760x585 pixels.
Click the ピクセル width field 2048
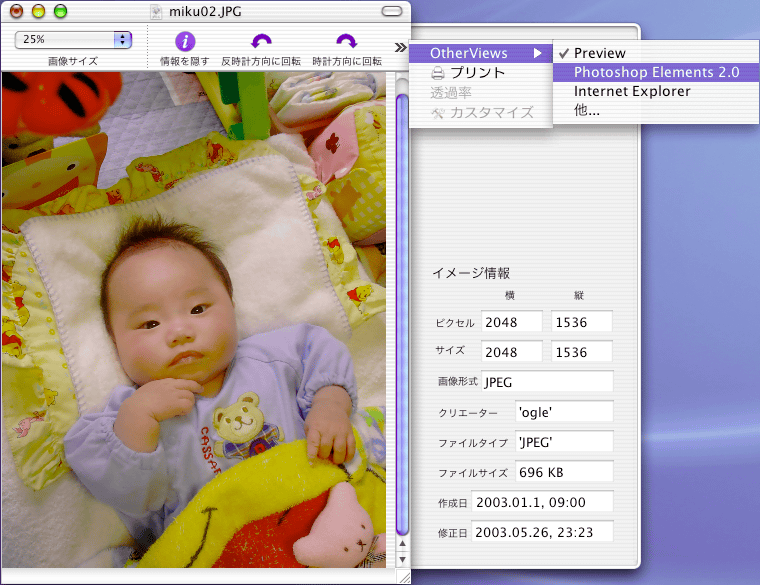coord(511,322)
